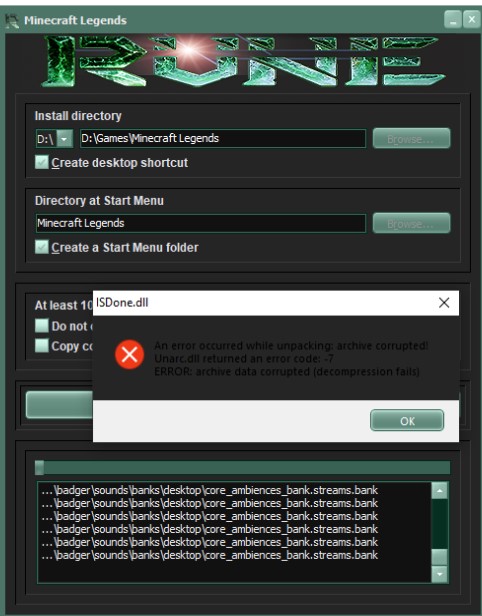Close the Minecraft Legends installer window
The height and width of the screenshot is (616, 482).
click(471, 19)
